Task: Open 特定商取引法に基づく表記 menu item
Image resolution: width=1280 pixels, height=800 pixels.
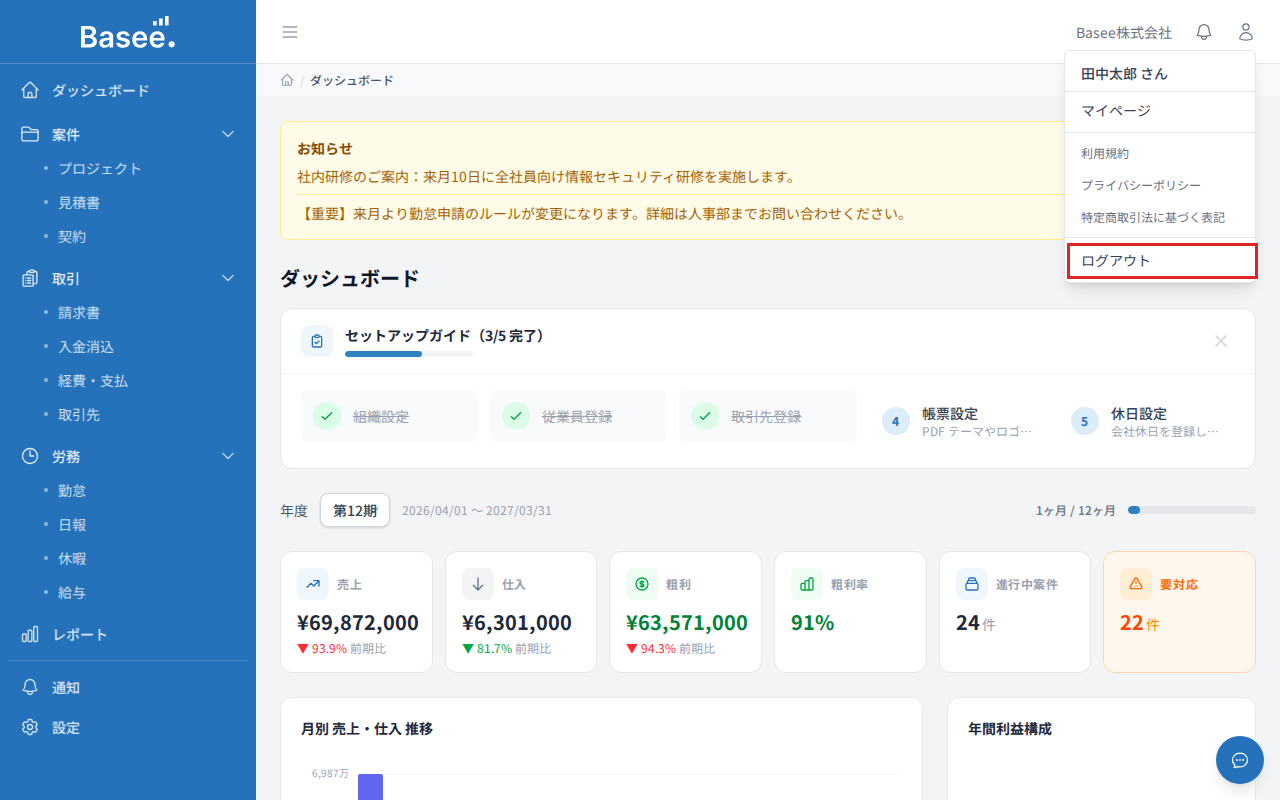Action: (1160, 218)
